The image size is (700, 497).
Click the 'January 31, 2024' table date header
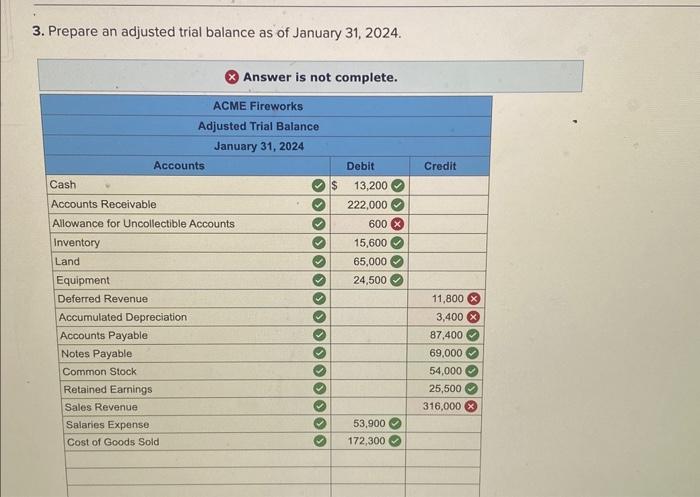click(259, 146)
